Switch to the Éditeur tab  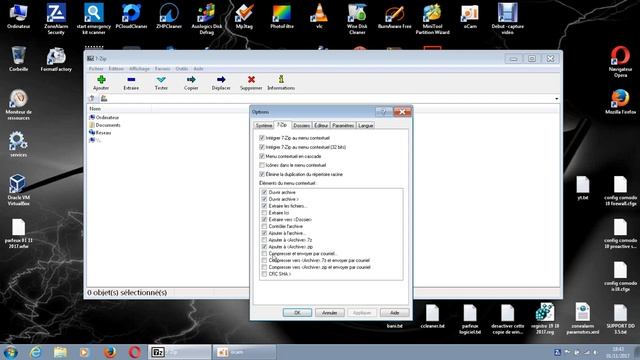pyautogui.click(x=321, y=125)
